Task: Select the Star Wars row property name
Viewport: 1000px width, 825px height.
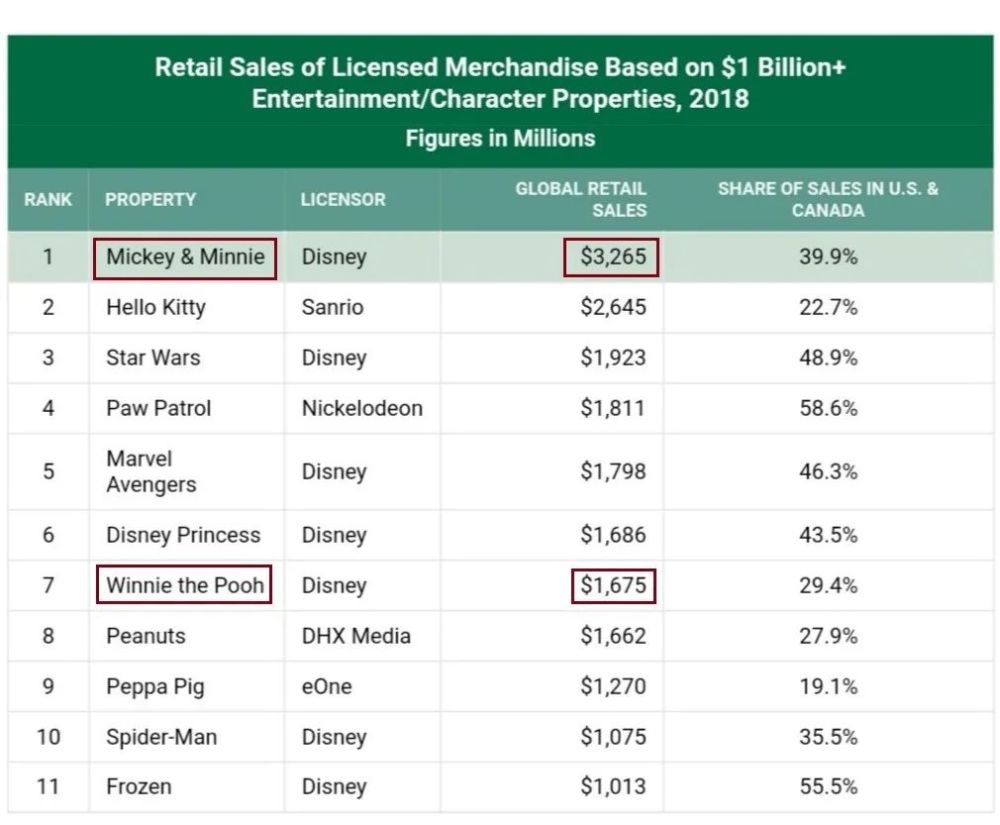Action: point(153,358)
